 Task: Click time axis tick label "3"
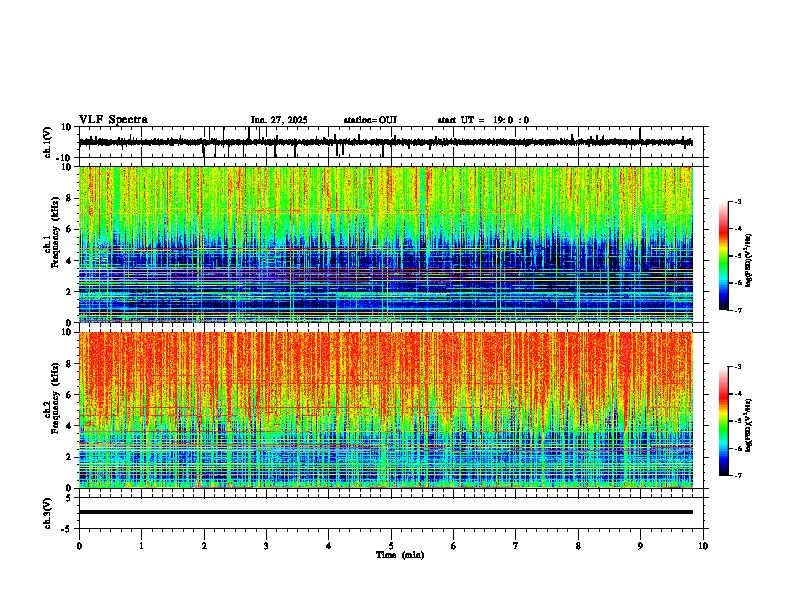[x=266, y=546]
